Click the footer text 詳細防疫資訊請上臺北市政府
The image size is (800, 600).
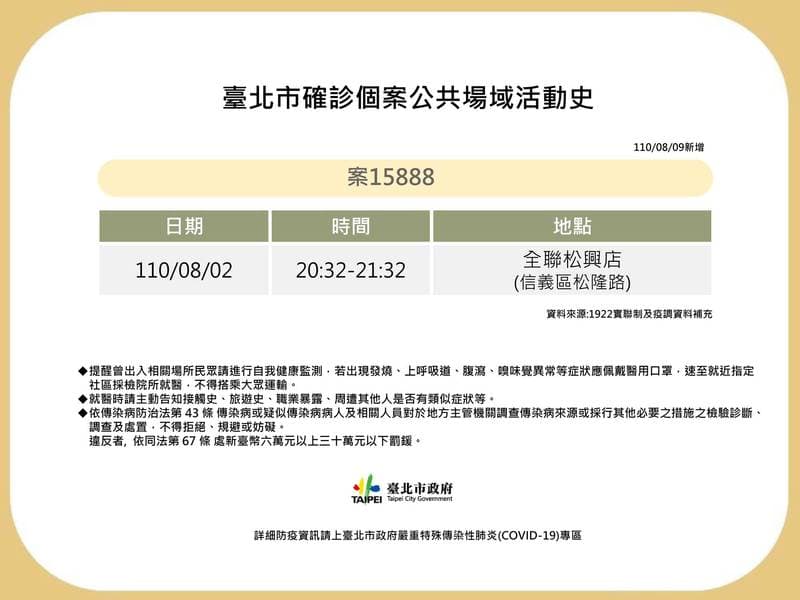418,535
